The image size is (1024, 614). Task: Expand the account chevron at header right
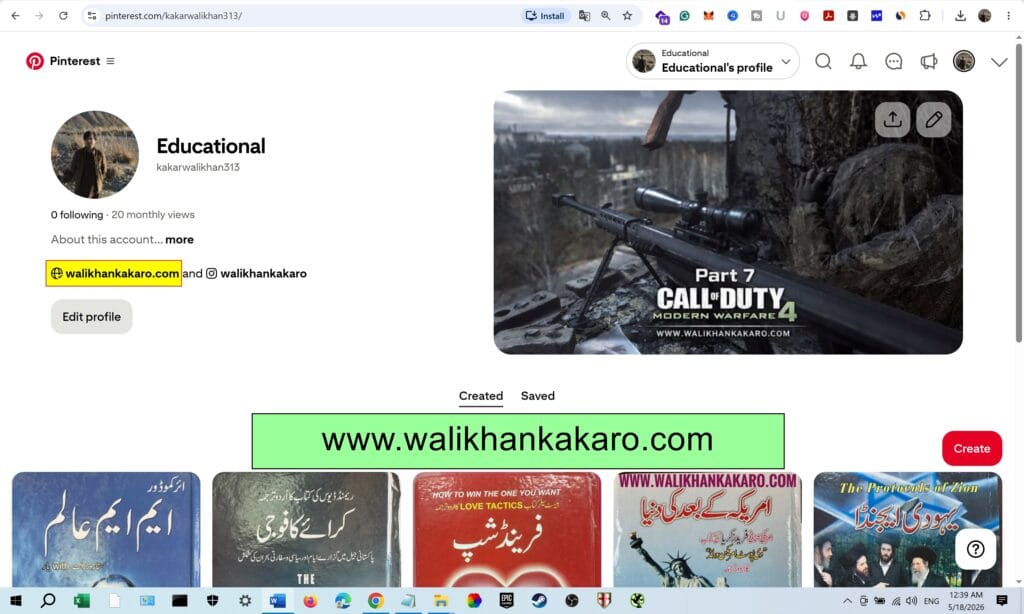tap(999, 62)
